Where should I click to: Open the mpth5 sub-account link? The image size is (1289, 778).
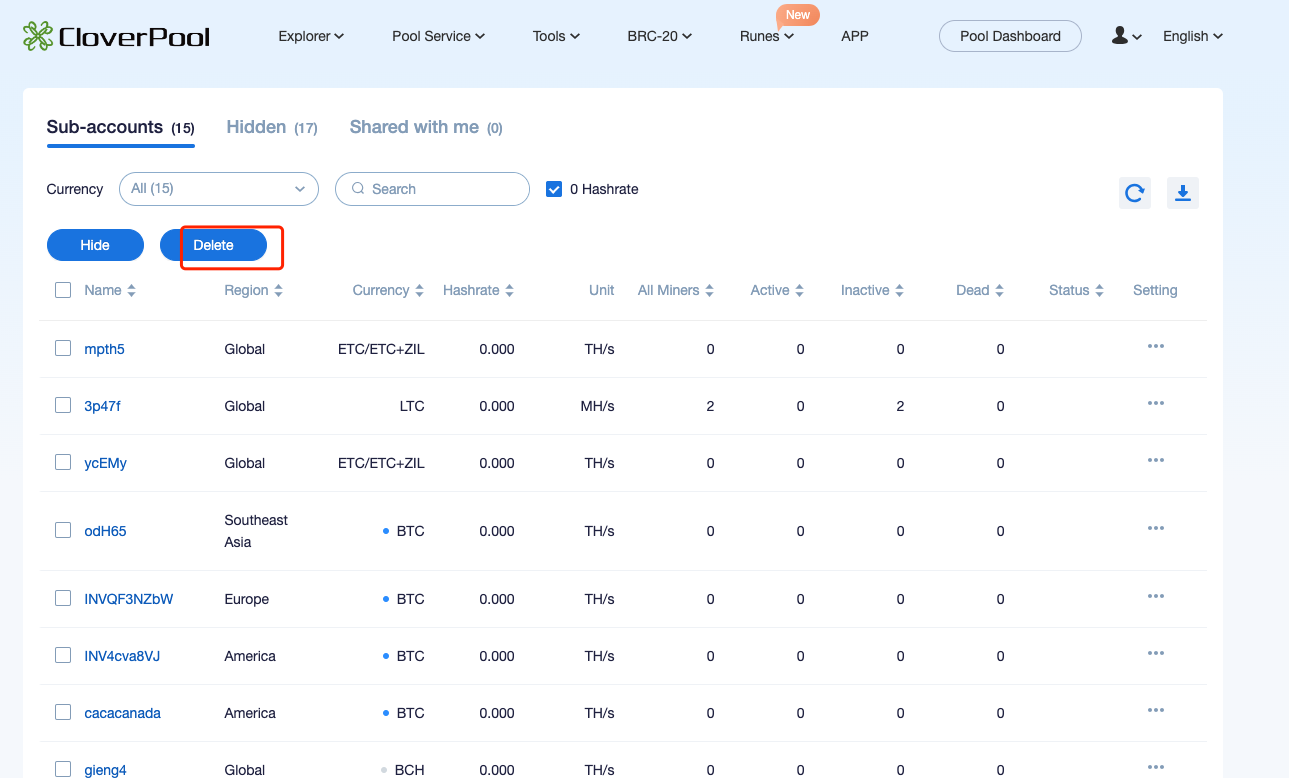pos(104,349)
